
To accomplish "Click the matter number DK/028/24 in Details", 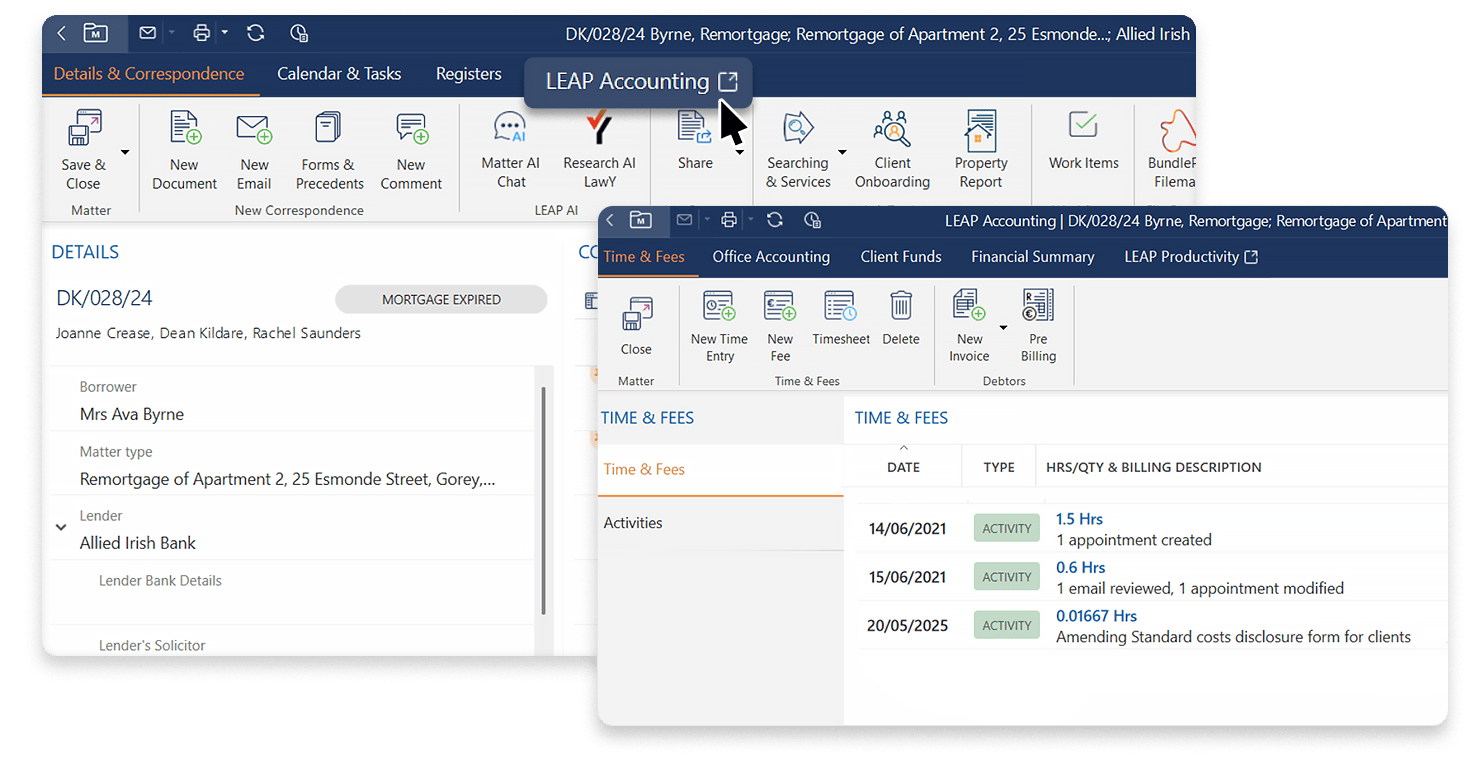I will pos(105,298).
